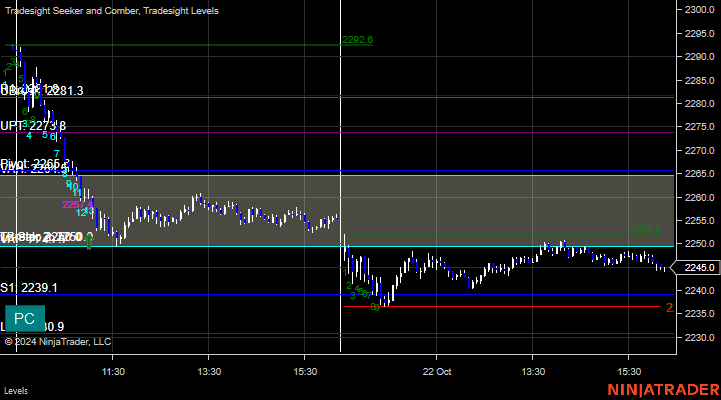Click the 2235.0 price axis label
Screen dimensions: 721x400
click(x=699, y=314)
